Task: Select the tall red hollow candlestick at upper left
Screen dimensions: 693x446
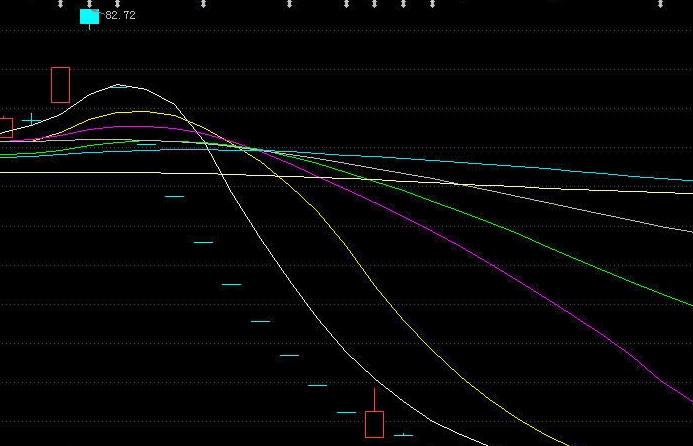Action: coord(60,85)
